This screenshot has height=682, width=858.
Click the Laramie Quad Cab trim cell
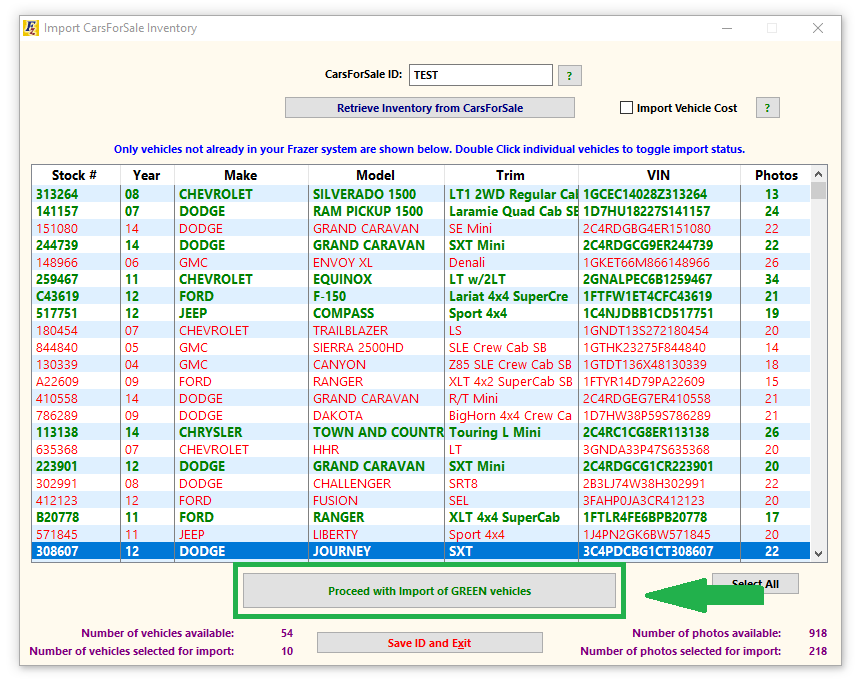(511, 211)
